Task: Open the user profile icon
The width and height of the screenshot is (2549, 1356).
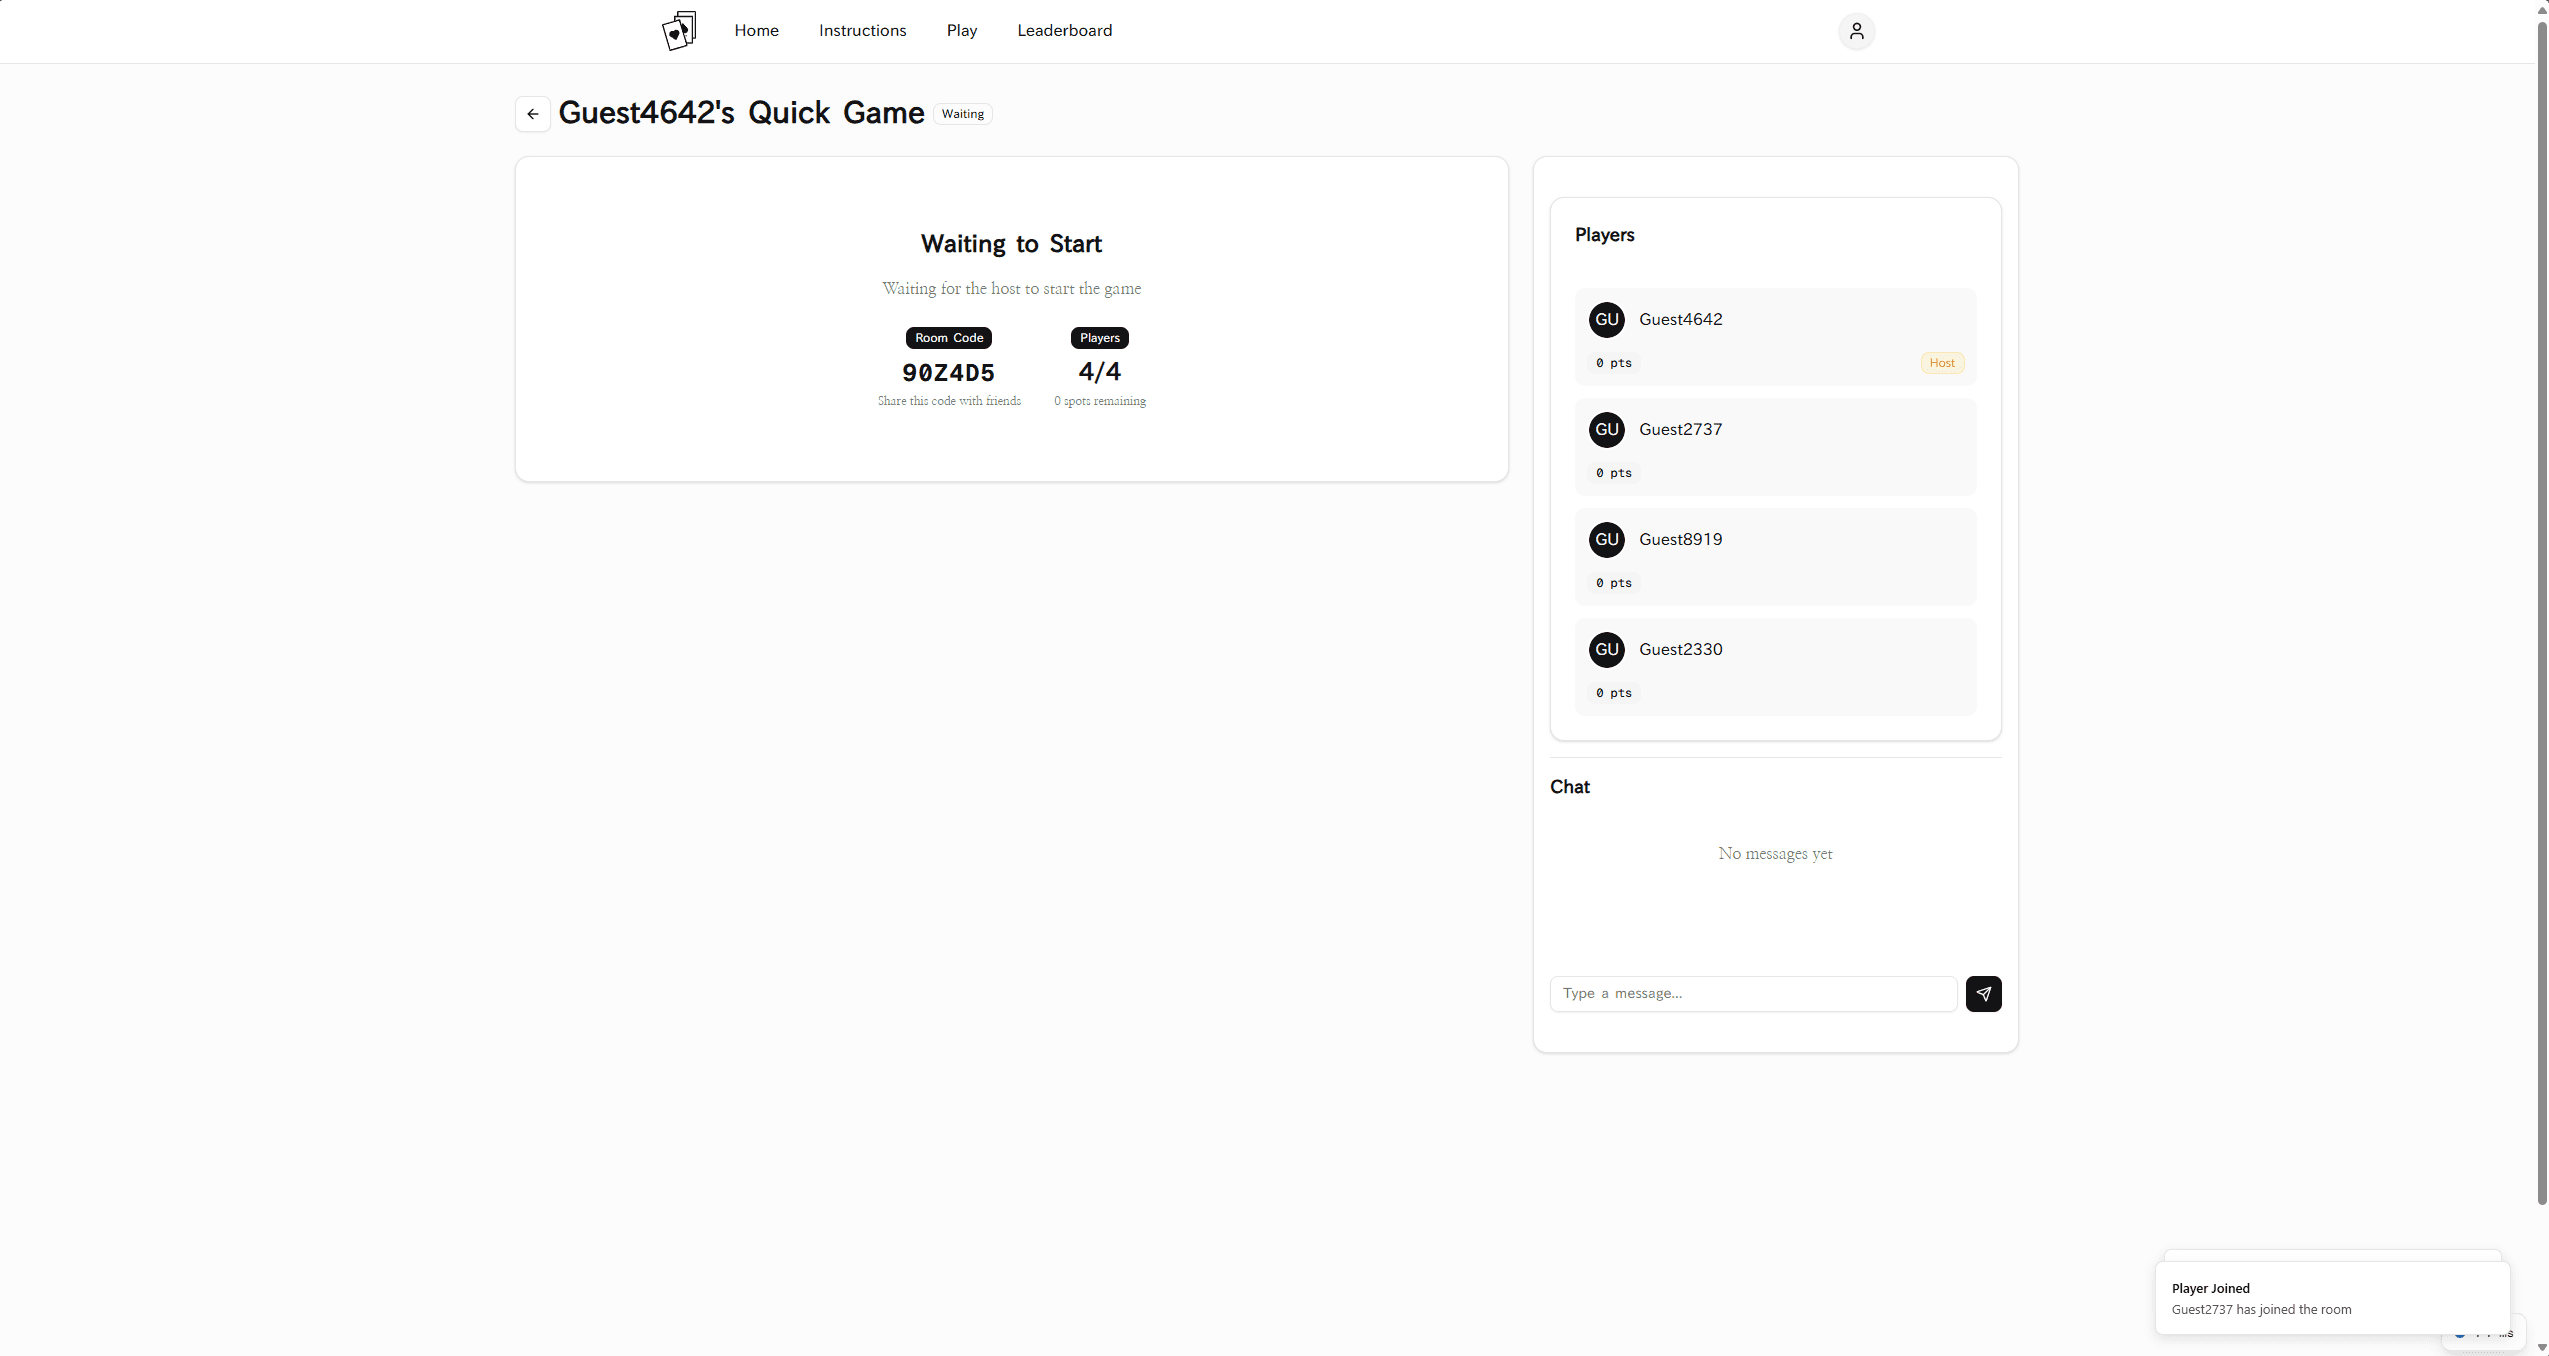Action: tap(1856, 31)
